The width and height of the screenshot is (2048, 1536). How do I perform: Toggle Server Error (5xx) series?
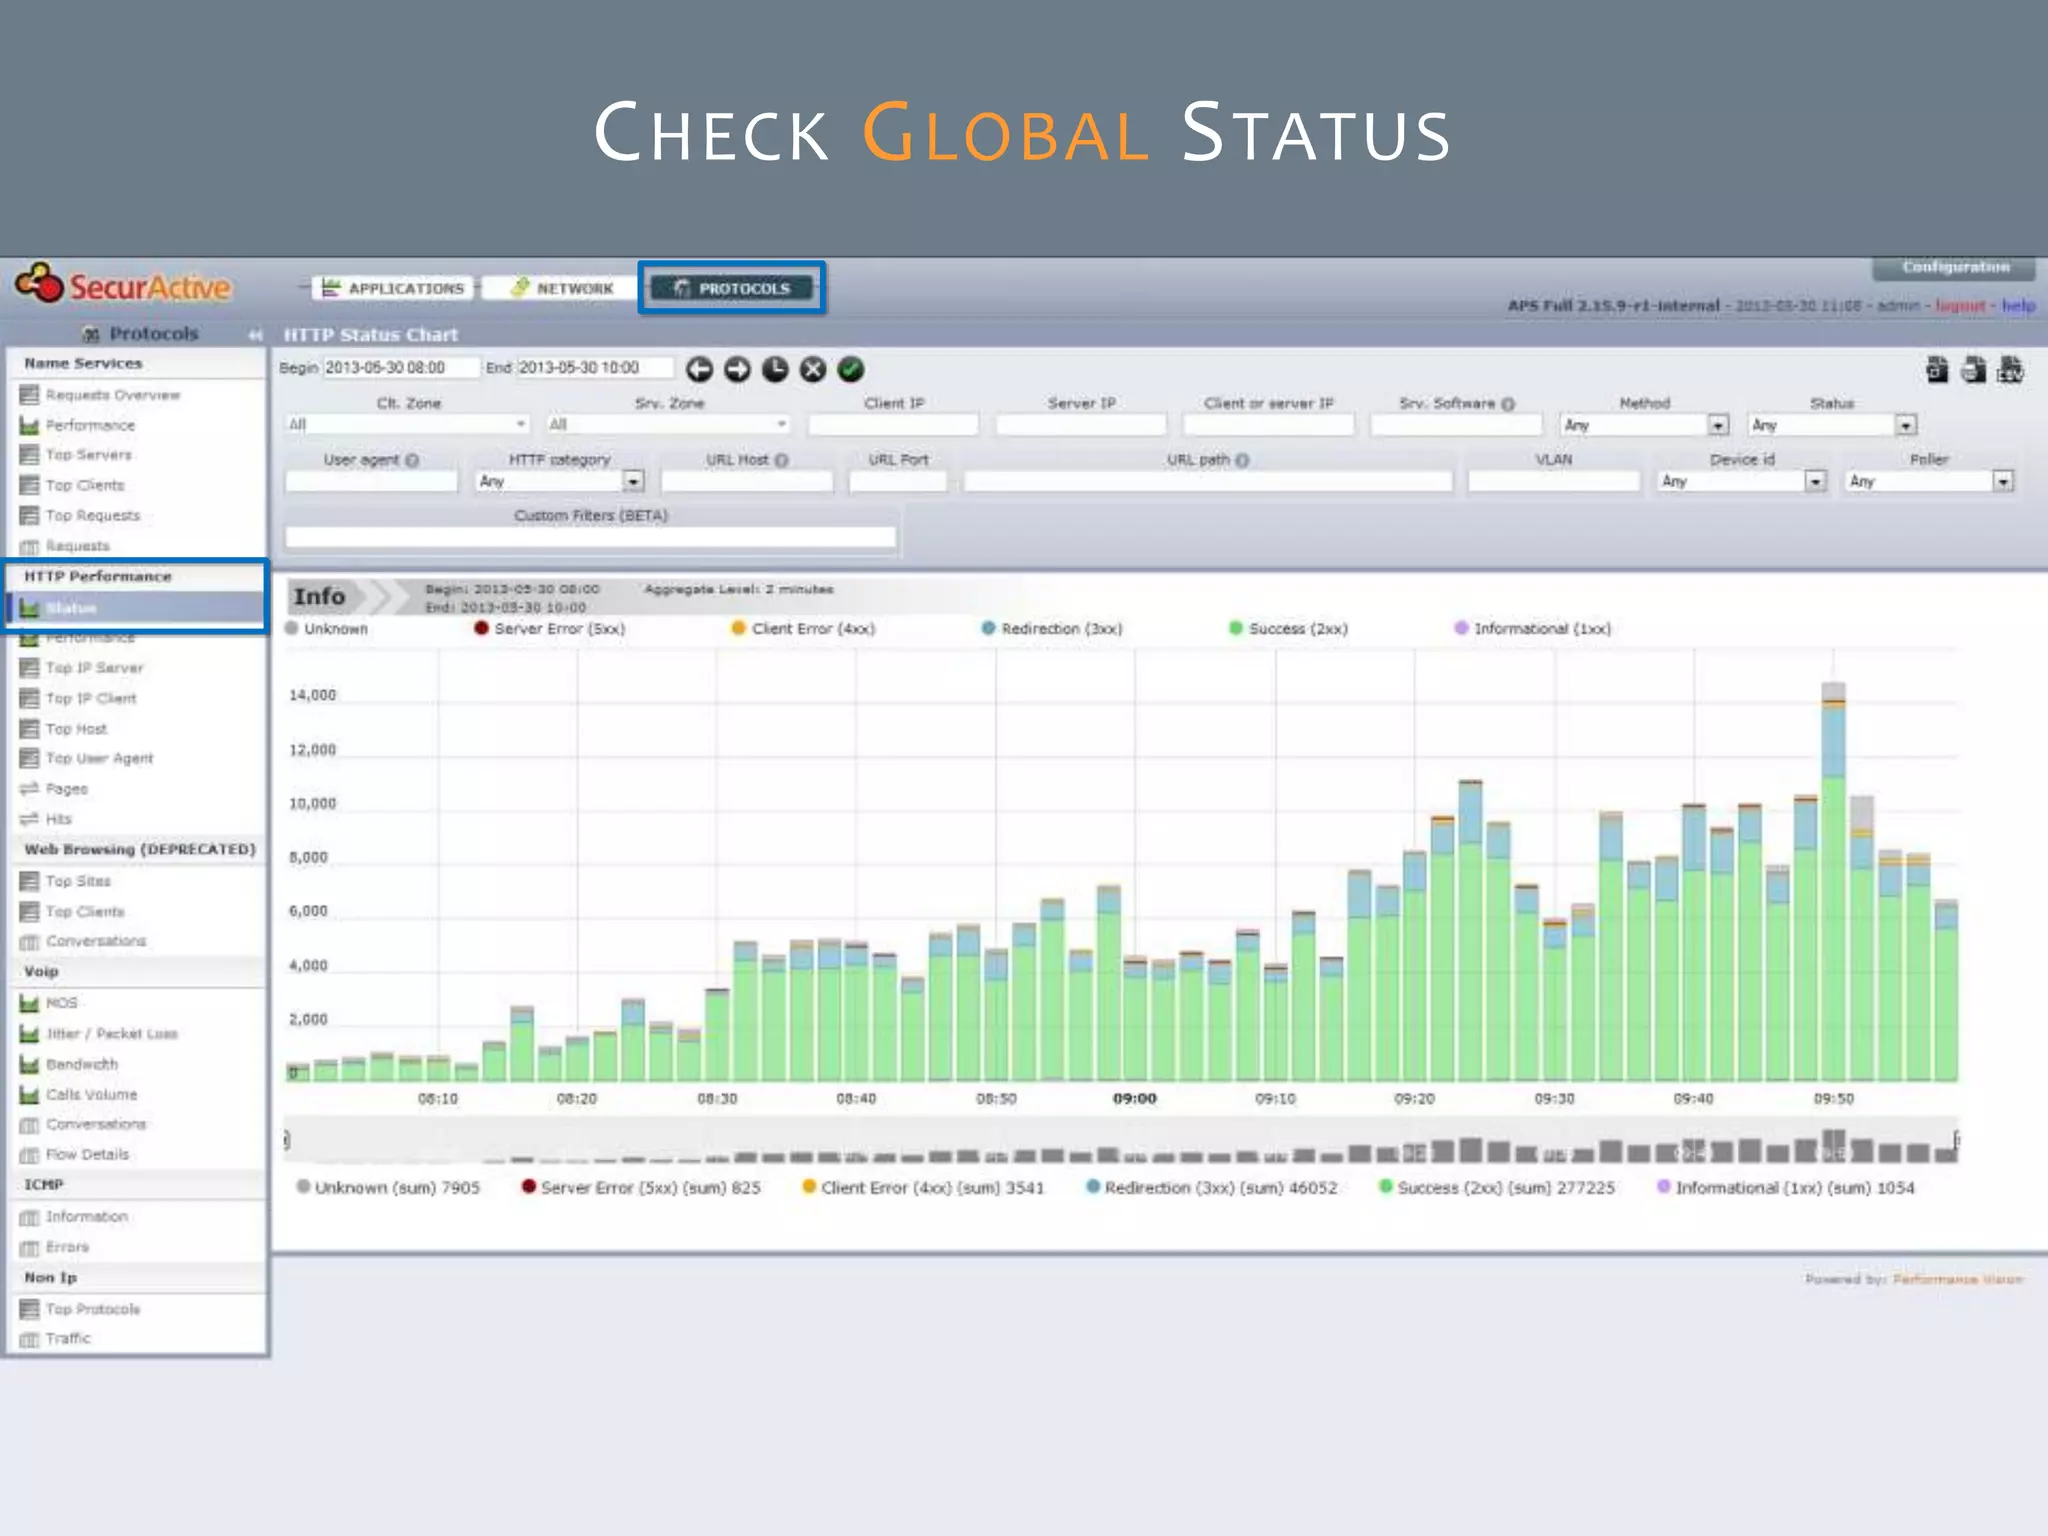[x=550, y=628]
